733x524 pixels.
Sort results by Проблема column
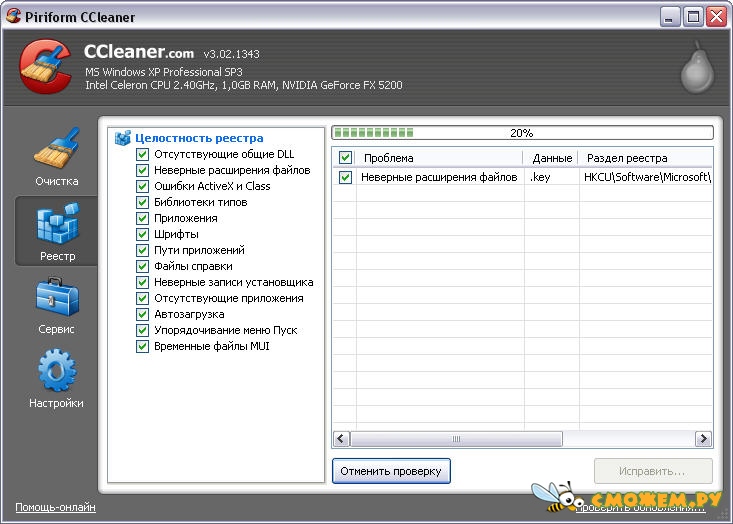(439, 158)
